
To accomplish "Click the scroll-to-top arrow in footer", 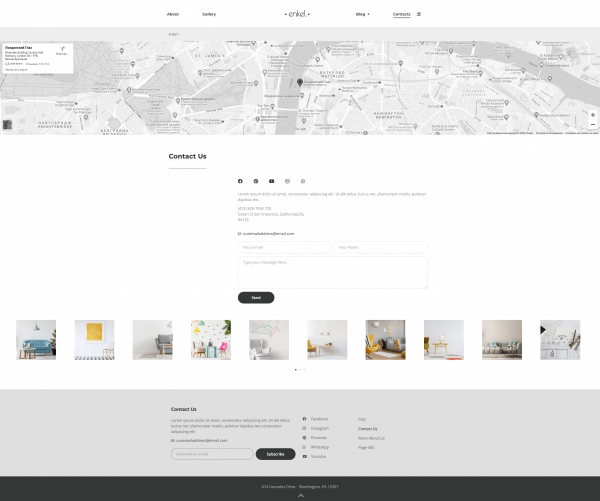I will (300, 494).
